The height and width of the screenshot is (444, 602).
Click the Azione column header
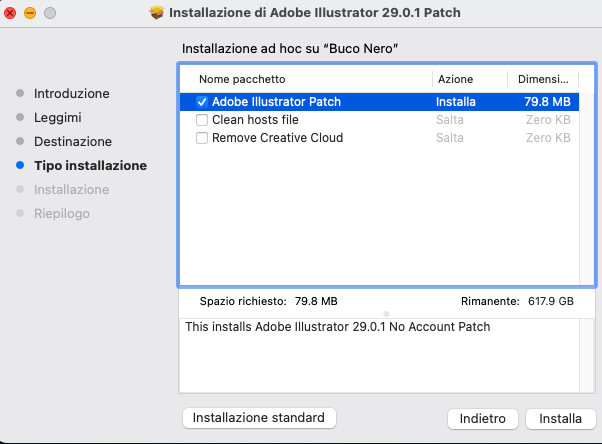point(455,79)
